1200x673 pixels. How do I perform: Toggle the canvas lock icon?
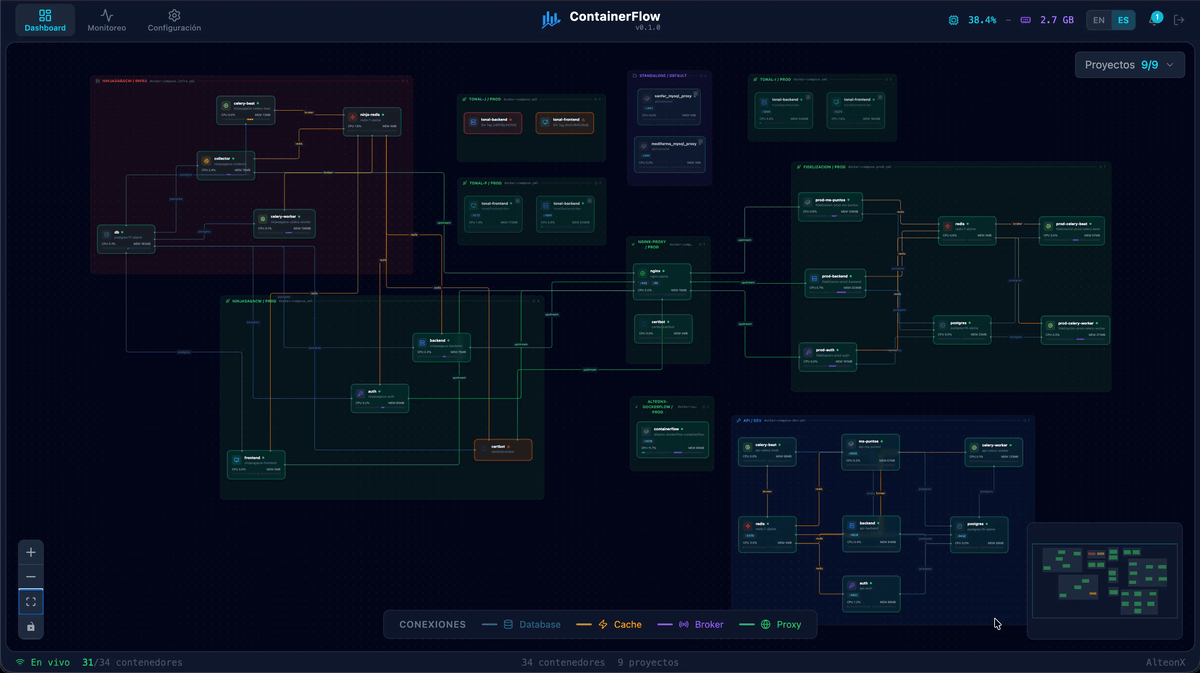(x=31, y=627)
